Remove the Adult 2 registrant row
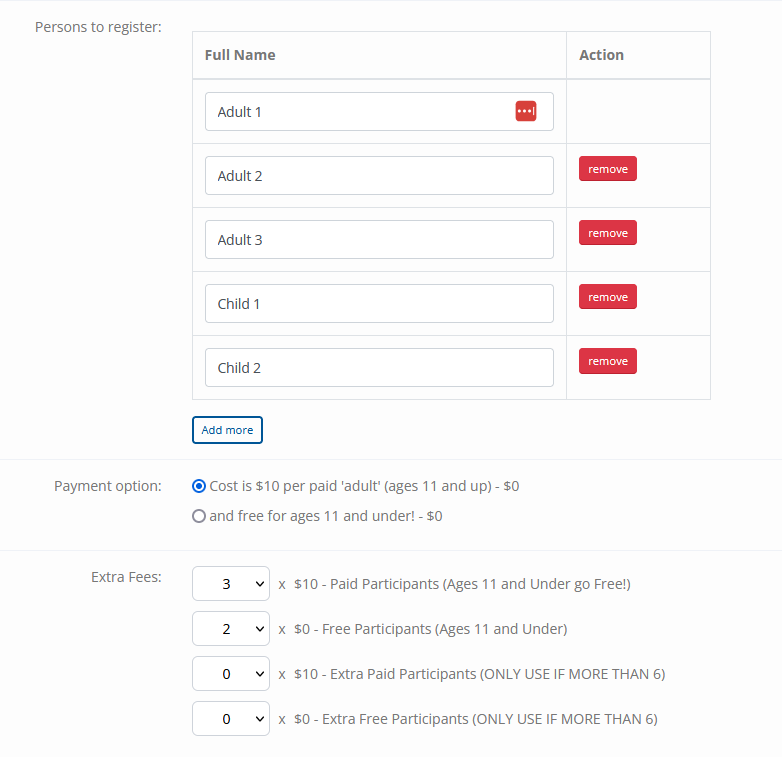The width and height of the screenshot is (782, 757). pyautogui.click(x=608, y=169)
